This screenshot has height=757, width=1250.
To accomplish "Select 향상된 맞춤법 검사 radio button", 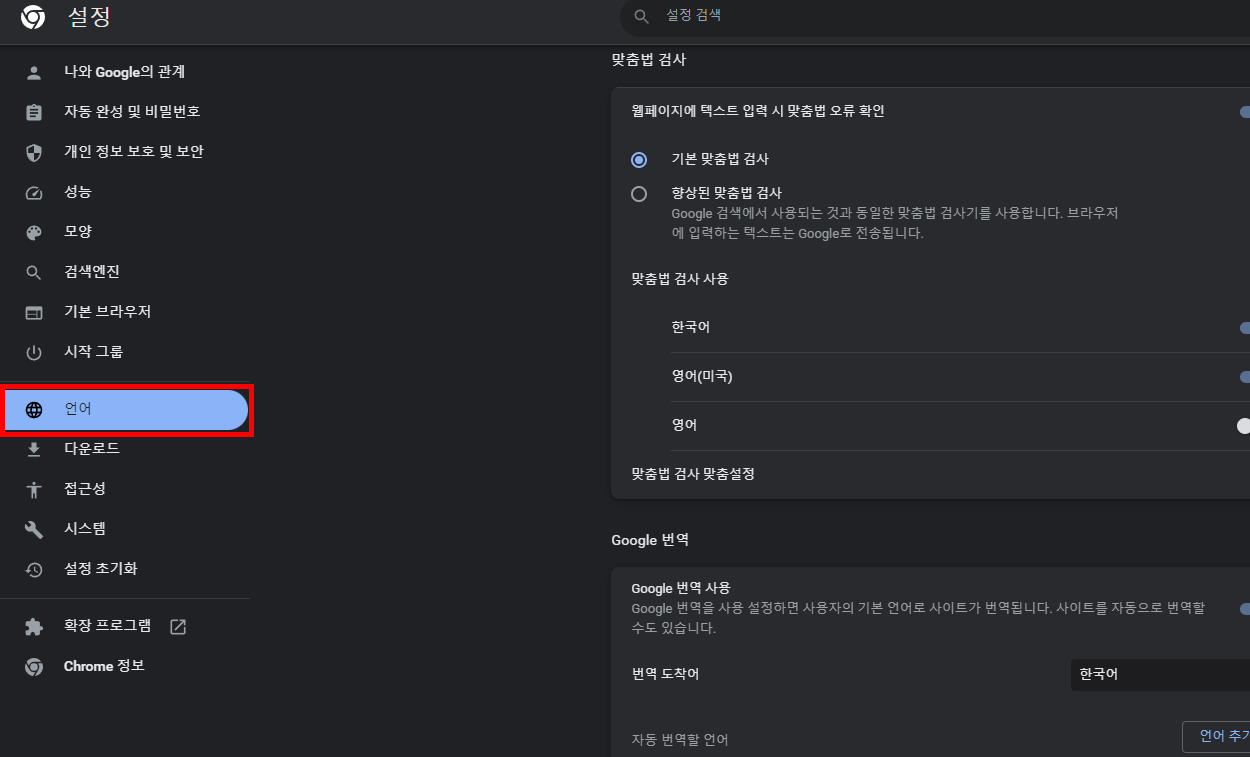I will pyautogui.click(x=639, y=194).
